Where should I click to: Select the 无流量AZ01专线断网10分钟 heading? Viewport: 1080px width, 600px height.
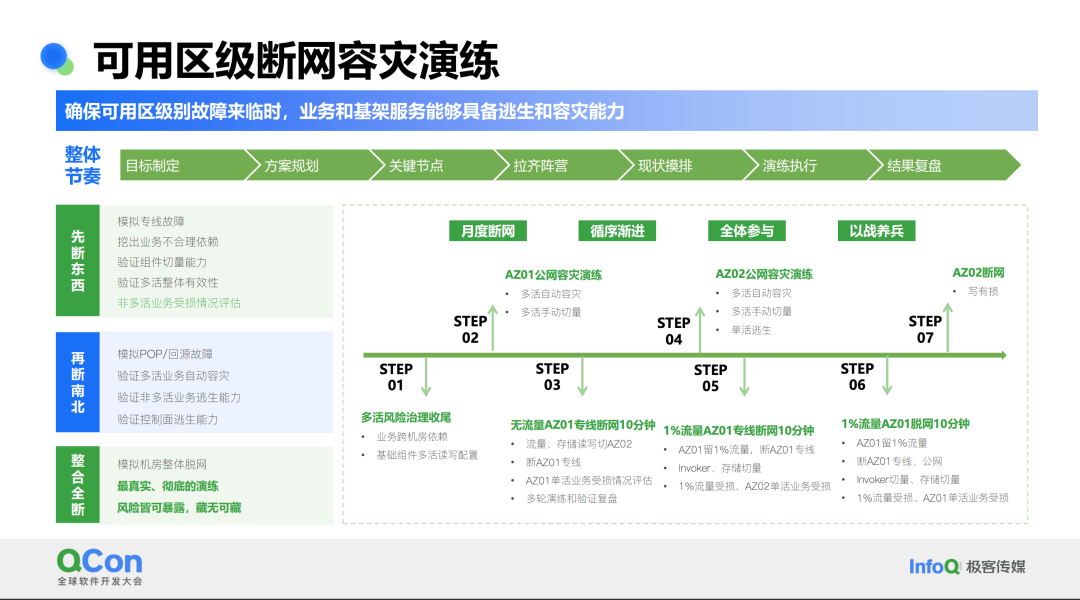click(x=582, y=425)
